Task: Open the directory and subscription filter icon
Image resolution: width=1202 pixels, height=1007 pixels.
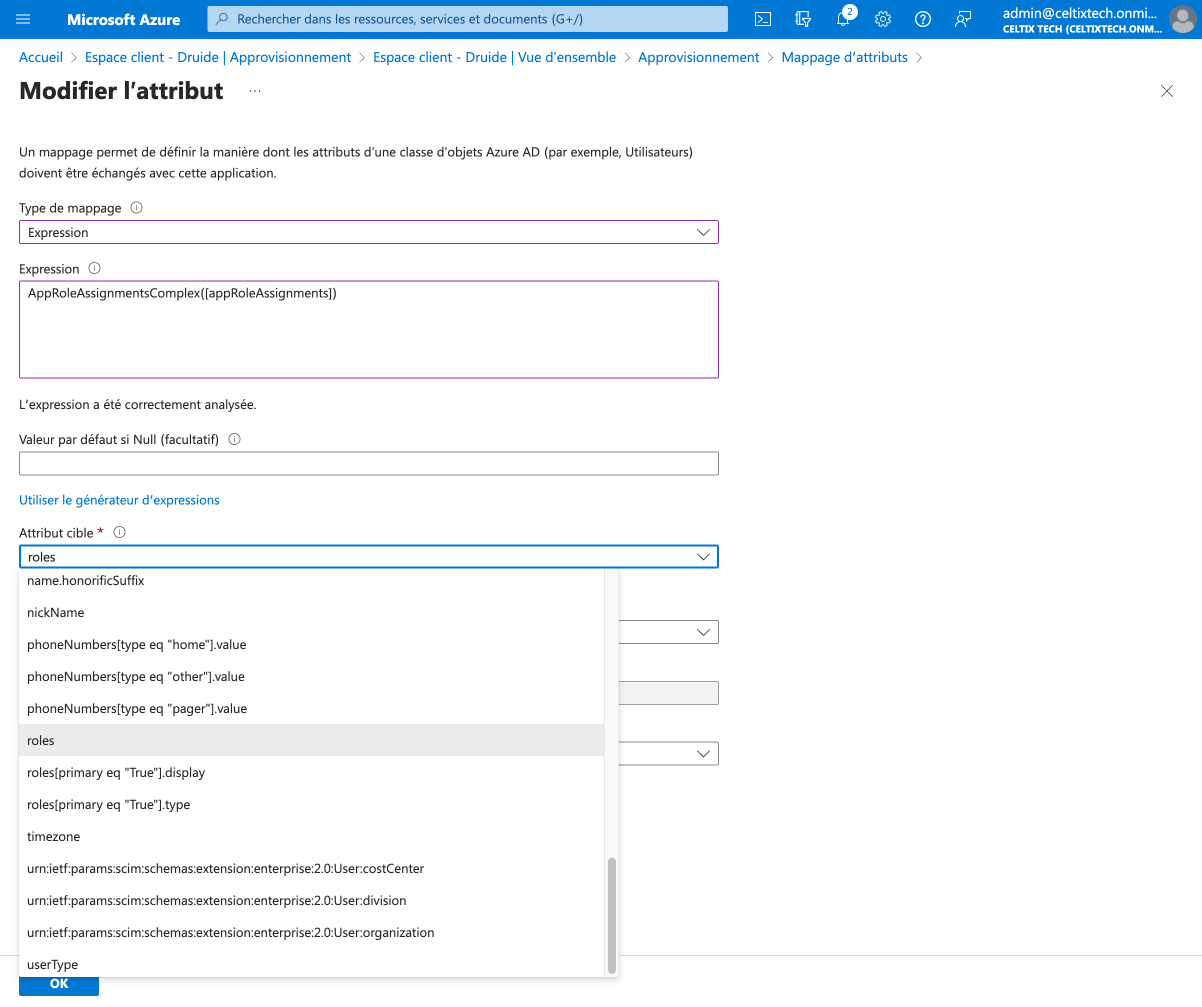Action: point(802,19)
